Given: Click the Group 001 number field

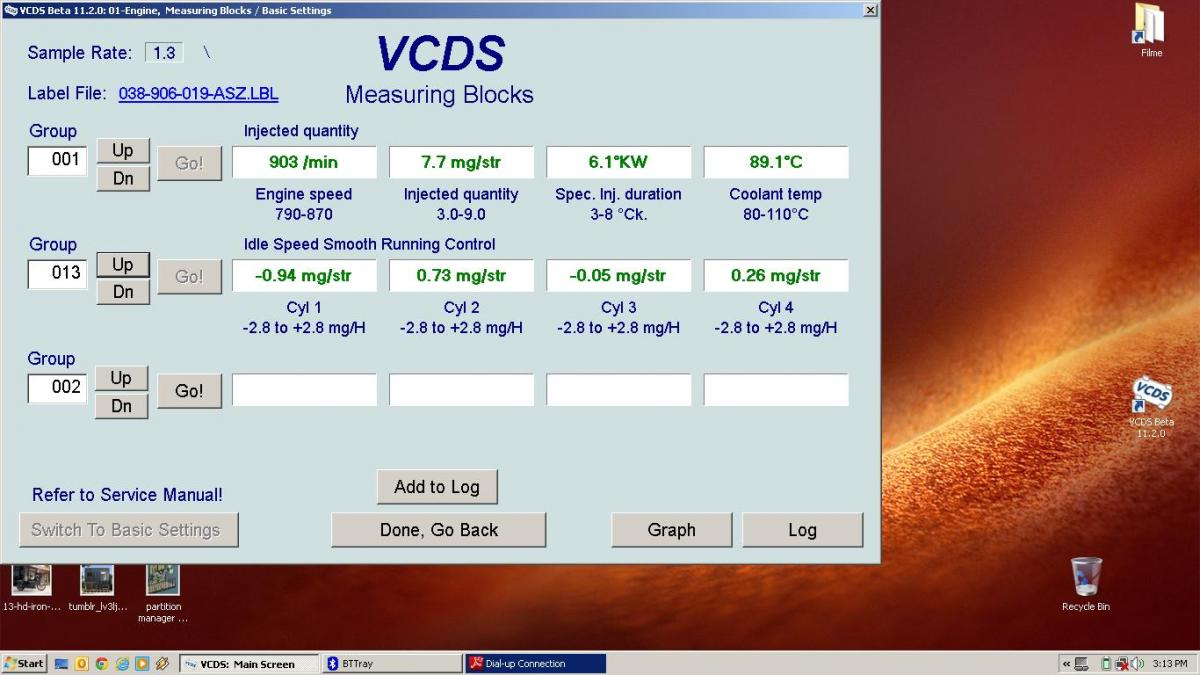Looking at the screenshot, I should (57, 159).
